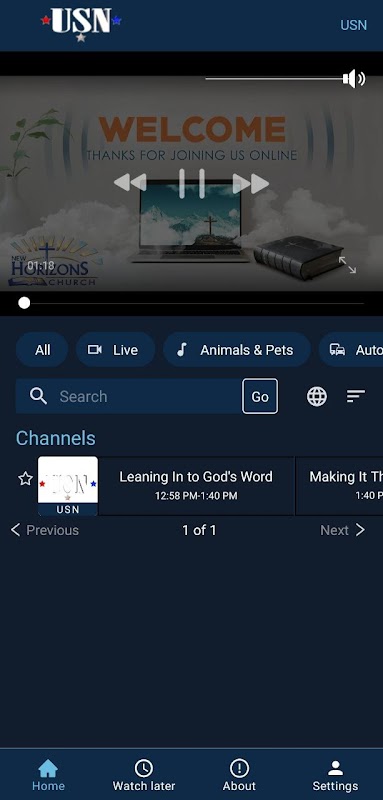Rewind the video
This screenshot has height=800, width=383.
[130, 183]
